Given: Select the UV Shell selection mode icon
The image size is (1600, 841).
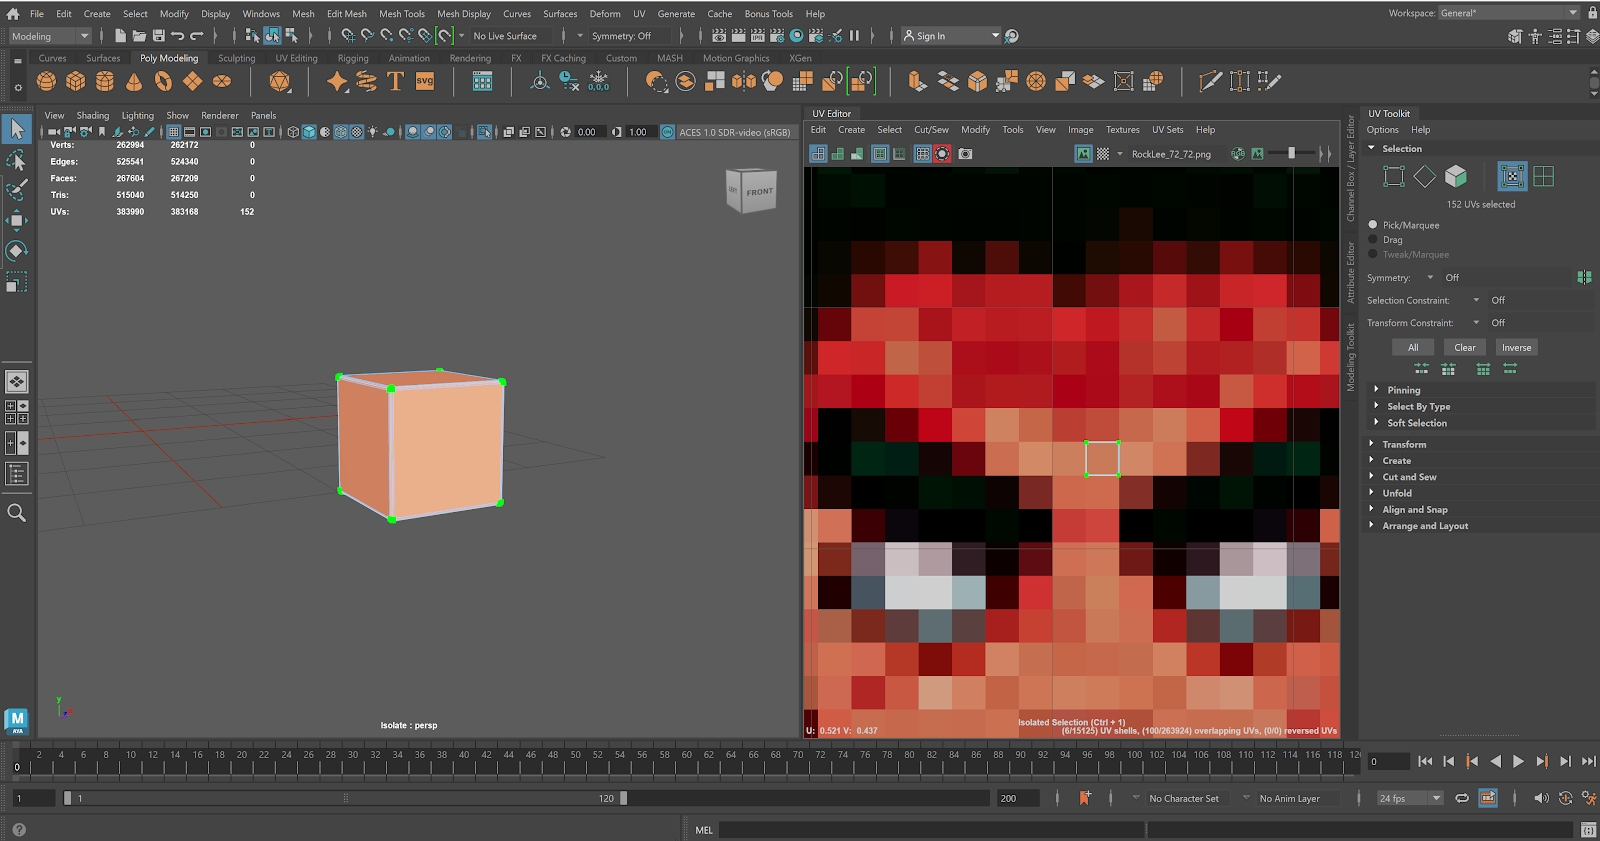Looking at the screenshot, I should (1544, 177).
